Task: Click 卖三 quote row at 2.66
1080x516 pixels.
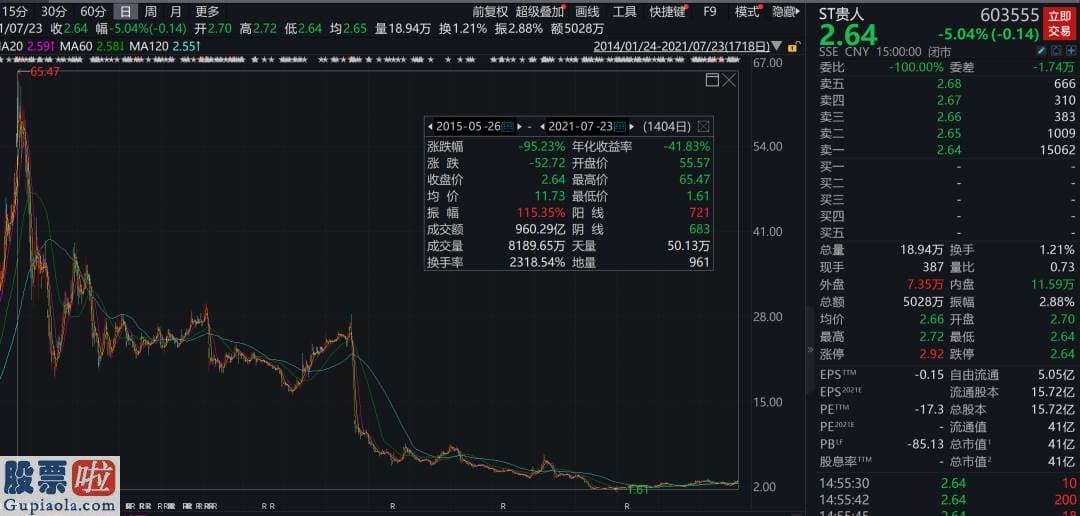Action: click(x=947, y=116)
